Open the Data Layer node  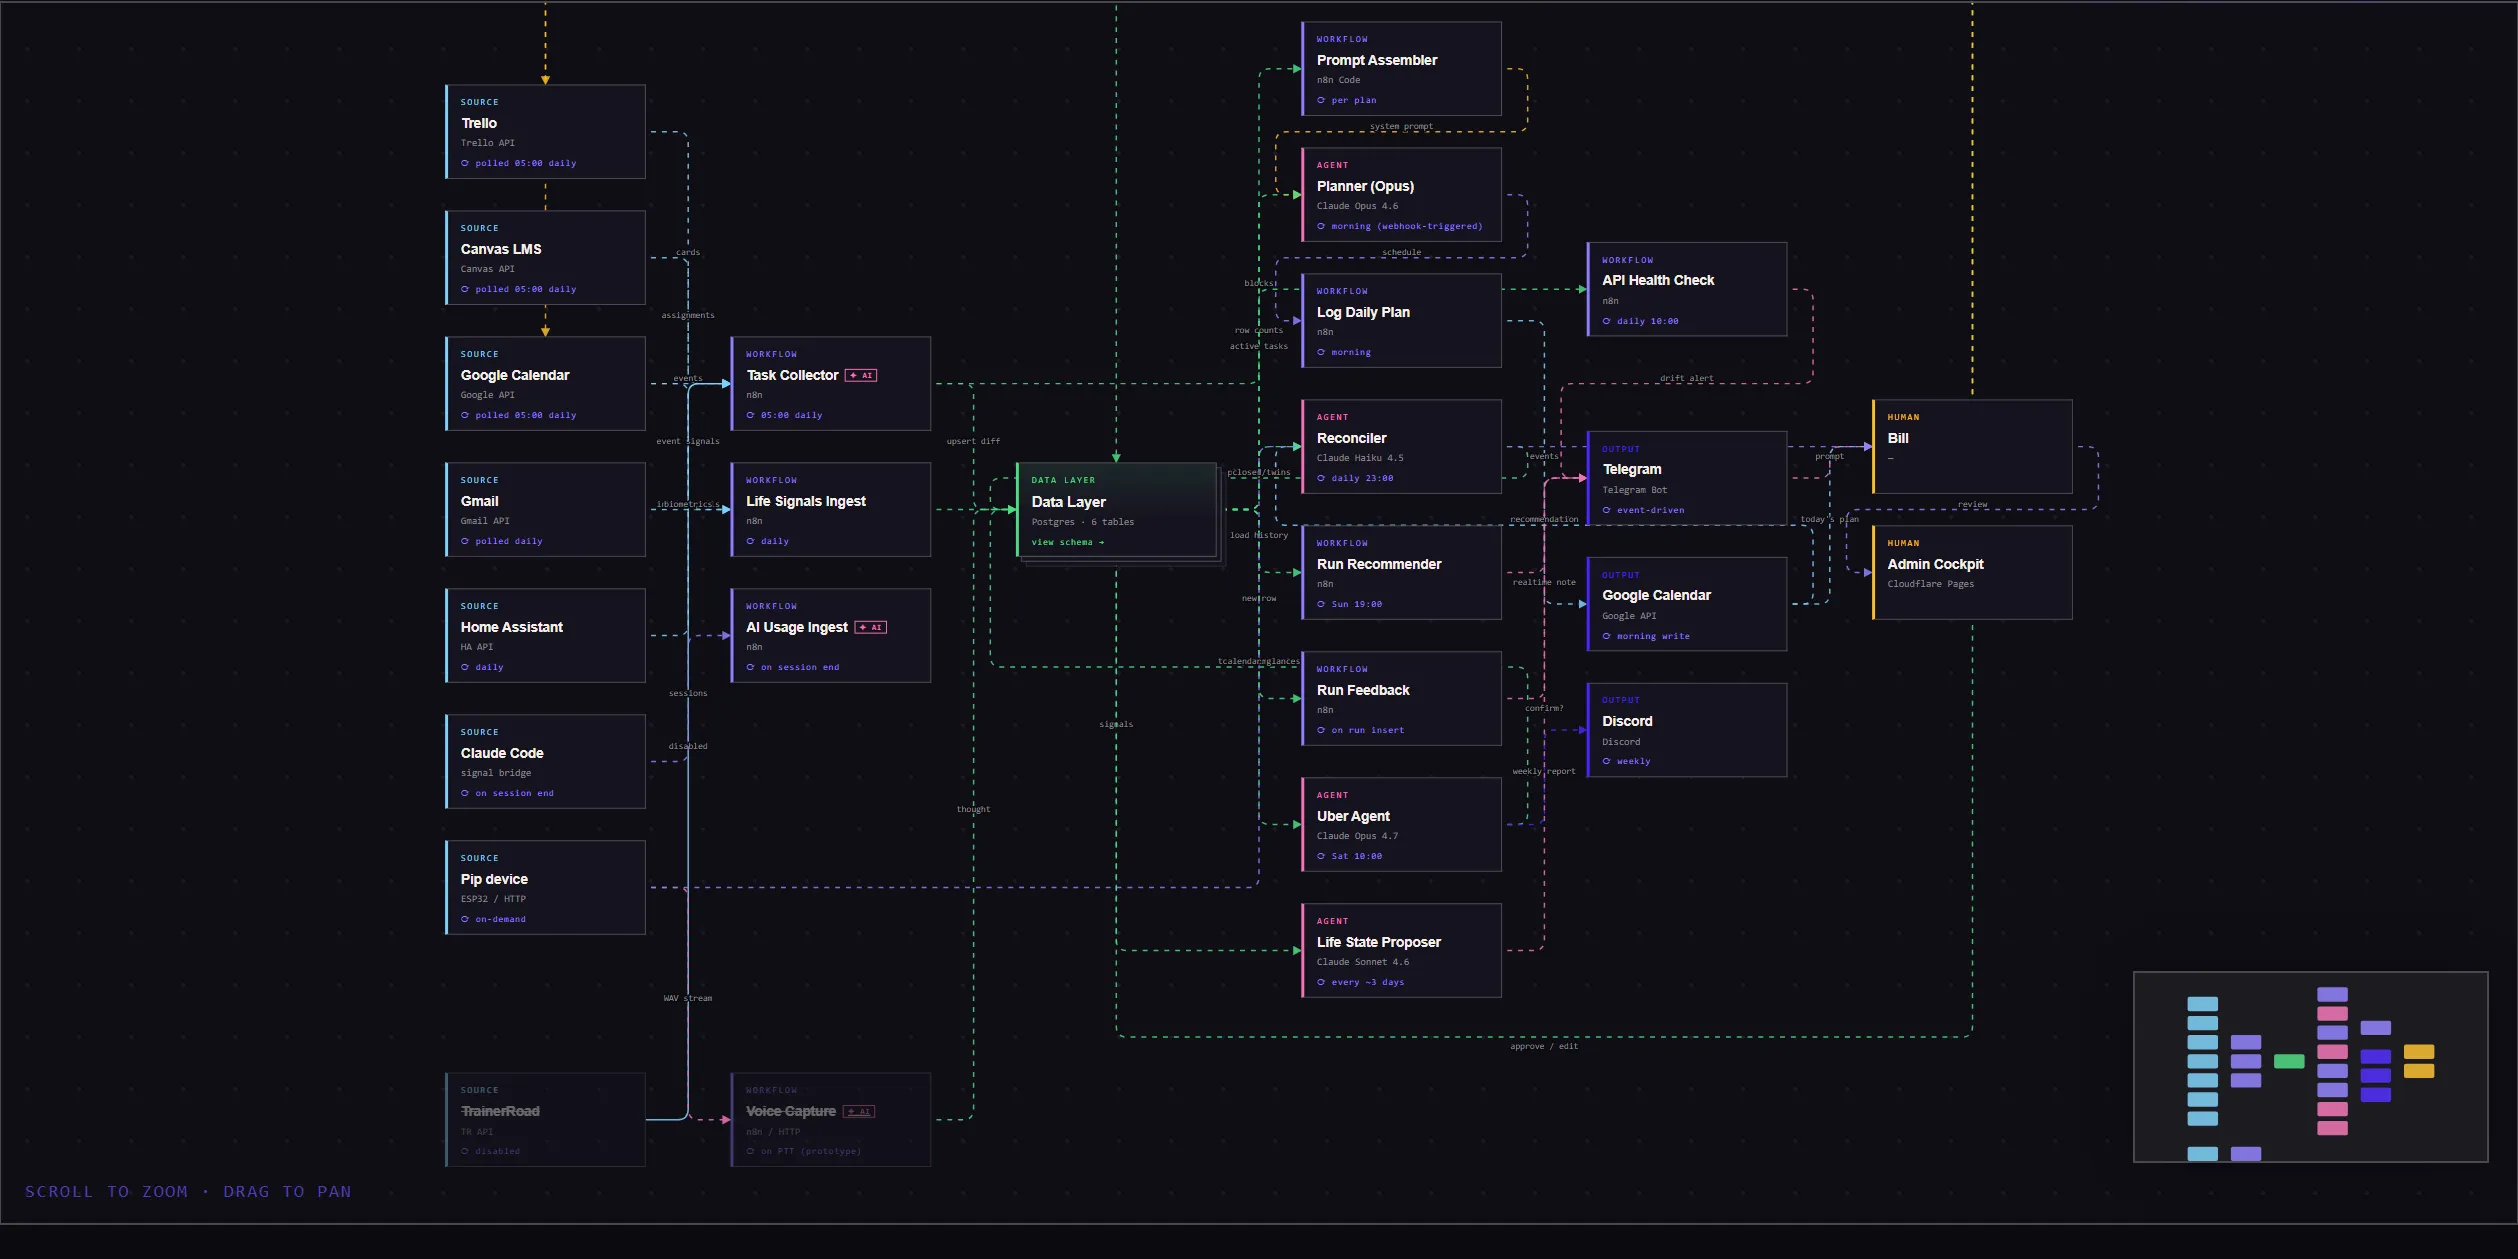point(1116,510)
